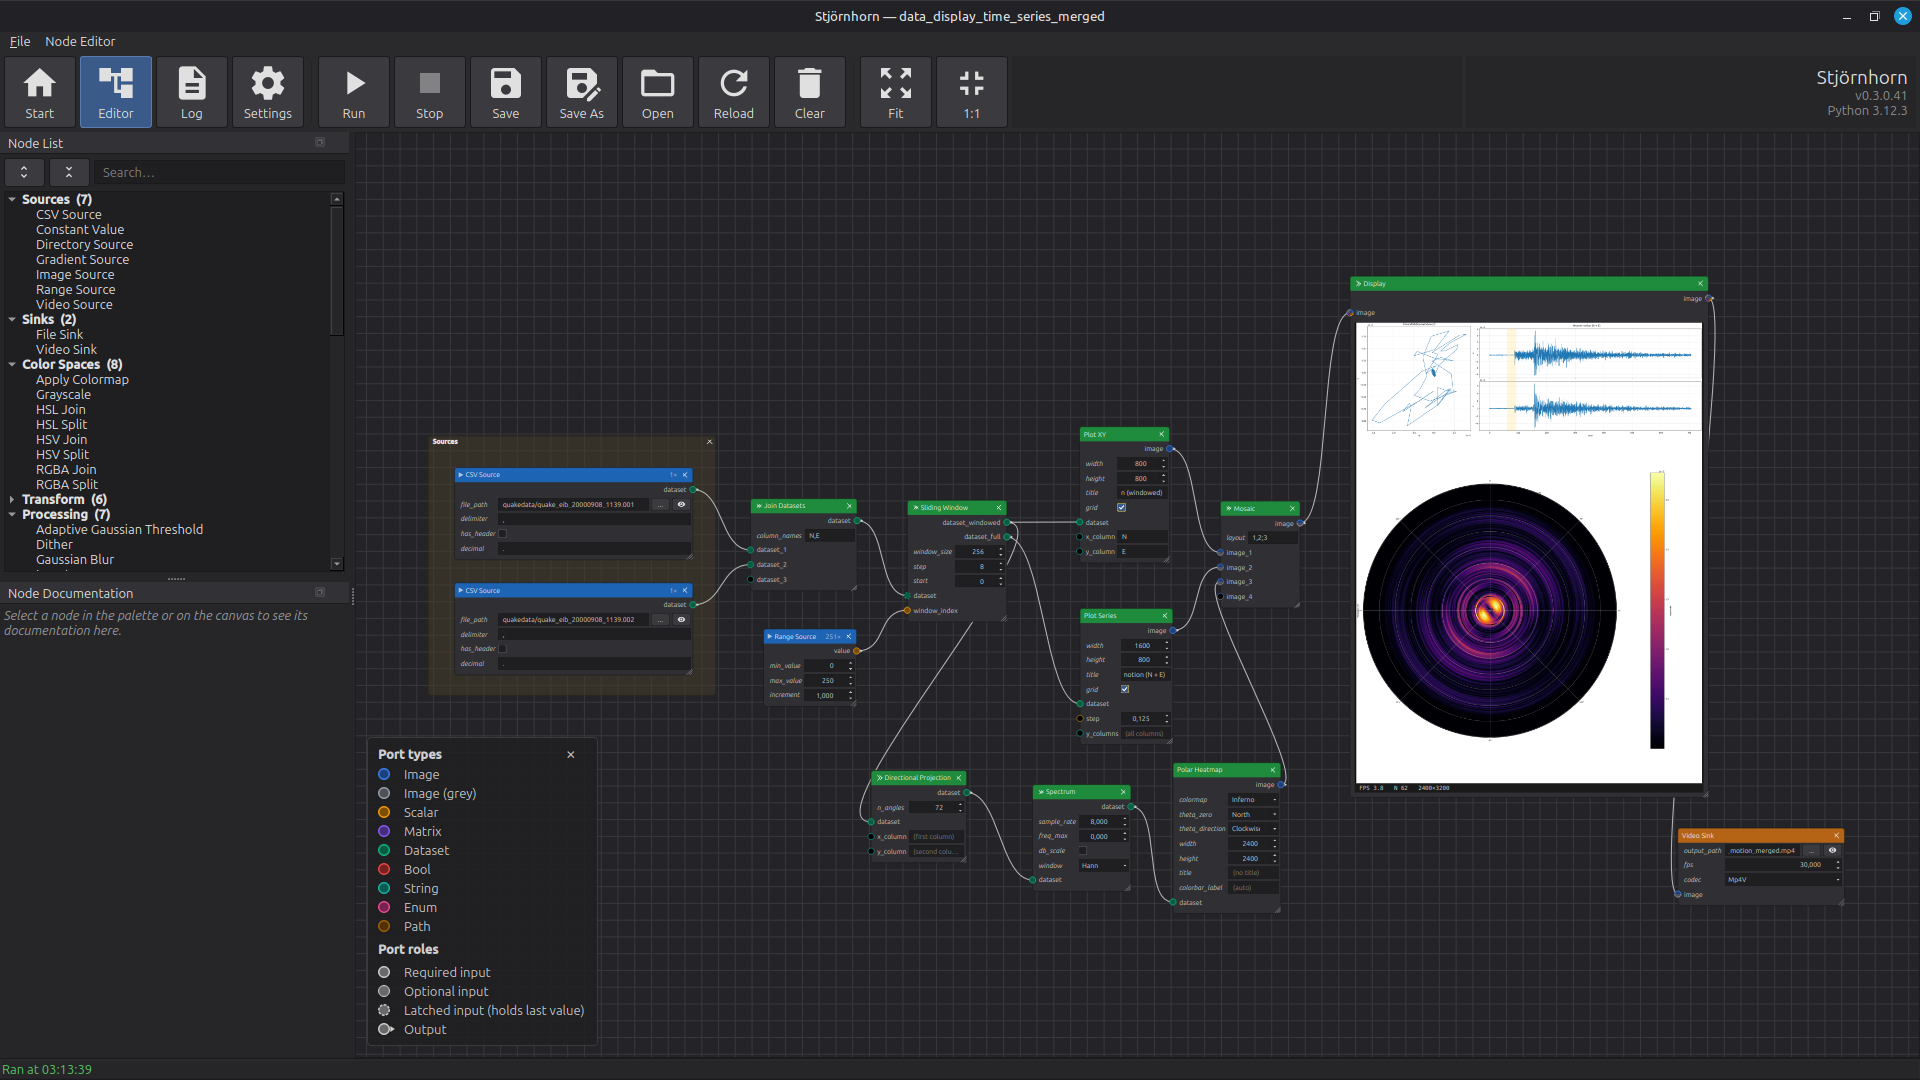
Task: Open window dropdown showing Hann
Action: [1104, 866]
